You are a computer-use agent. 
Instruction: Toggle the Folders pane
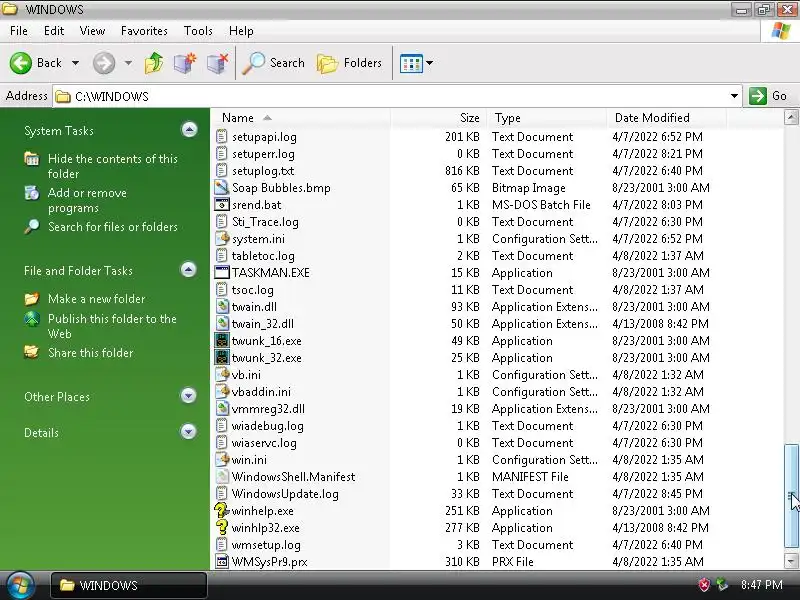349,63
